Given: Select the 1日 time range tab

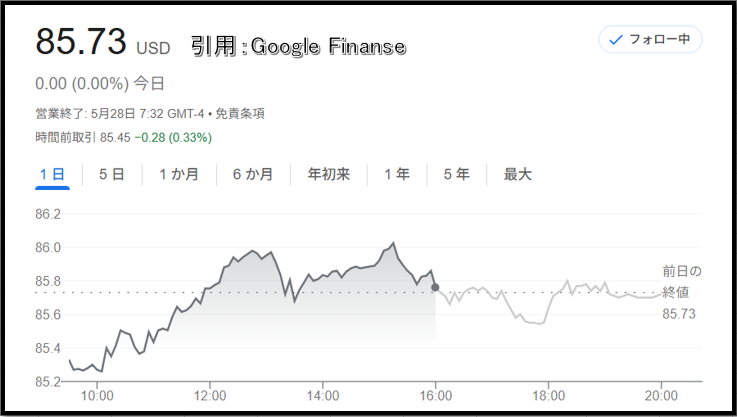Looking at the screenshot, I should click(52, 174).
